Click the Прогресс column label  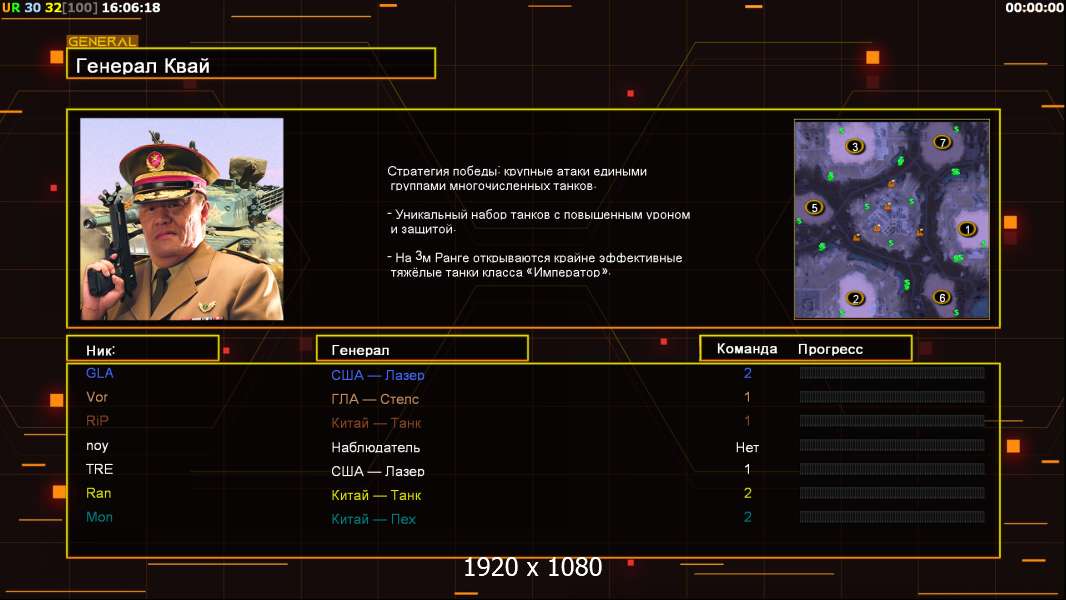click(x=830, y=349)
